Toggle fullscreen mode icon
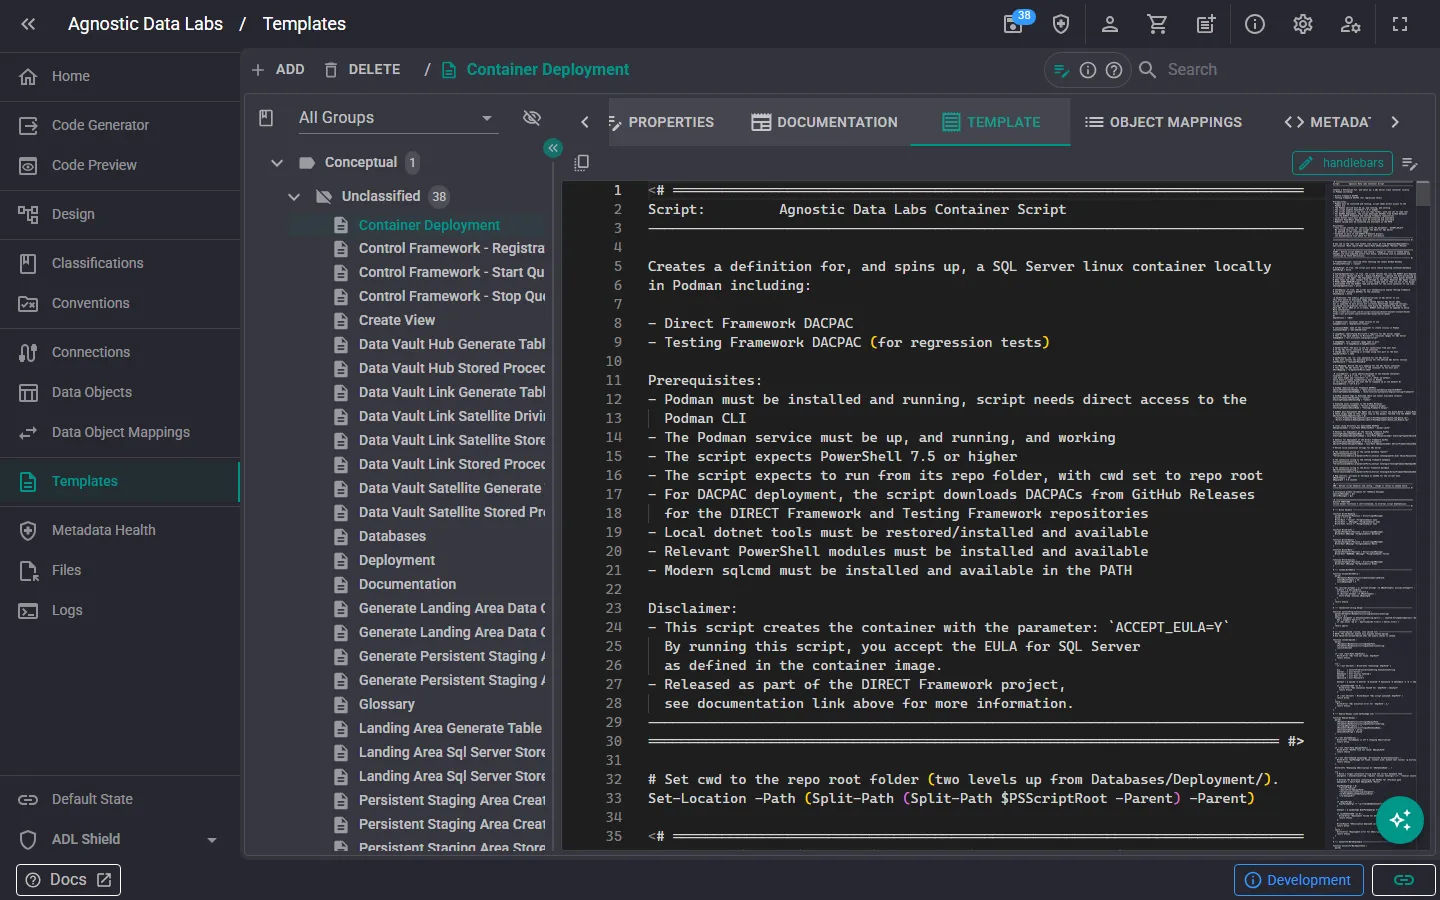Screen dimensions: 1440x900 tap(1400, 24)
